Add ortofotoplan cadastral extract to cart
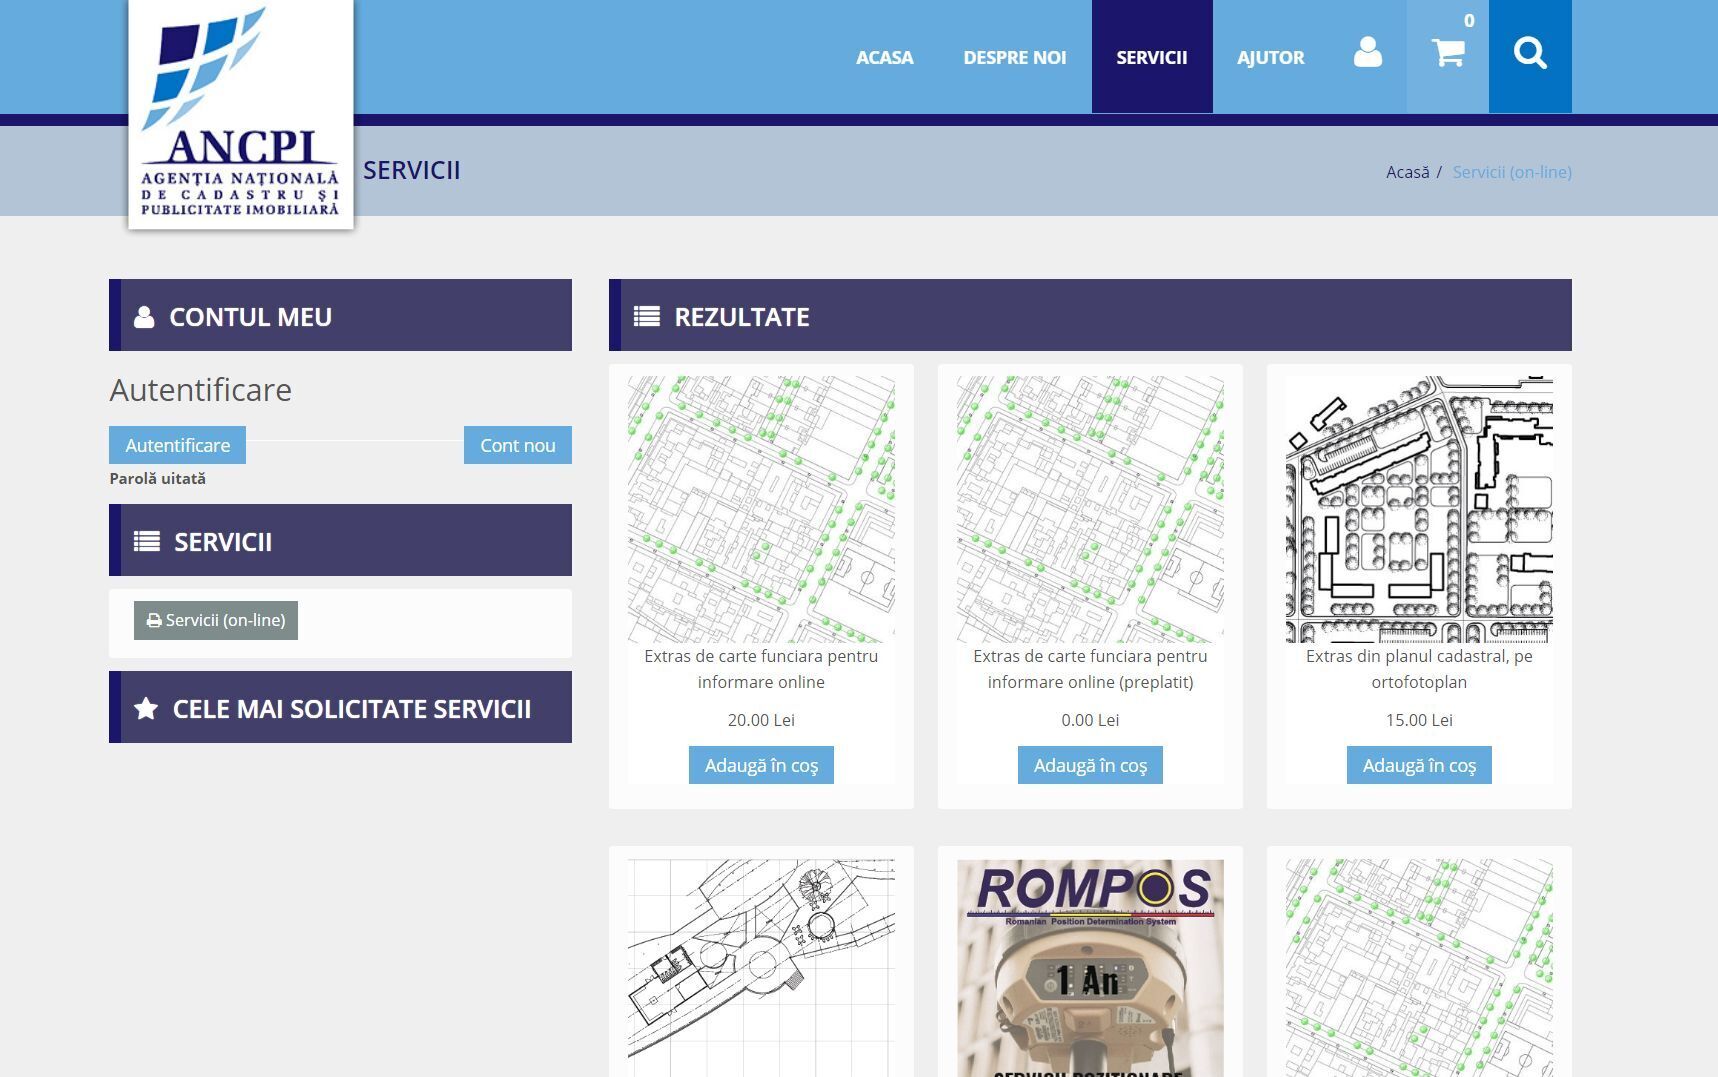 (x=1418, y=766)
